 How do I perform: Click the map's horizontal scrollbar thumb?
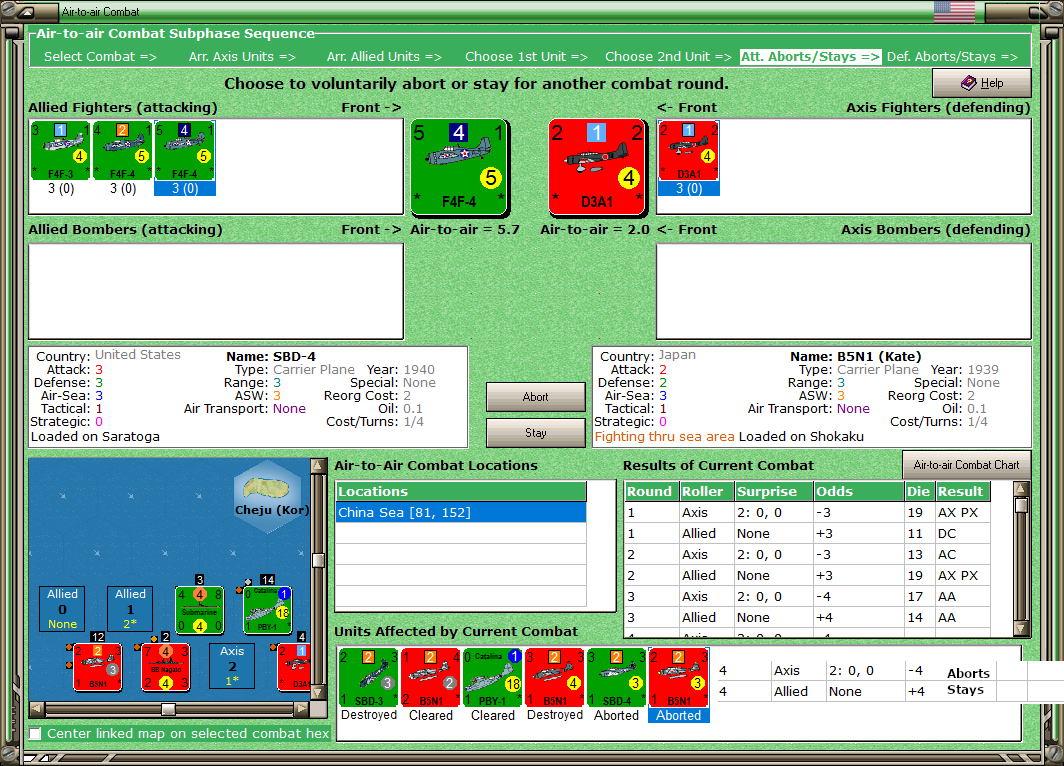point(168,709)
